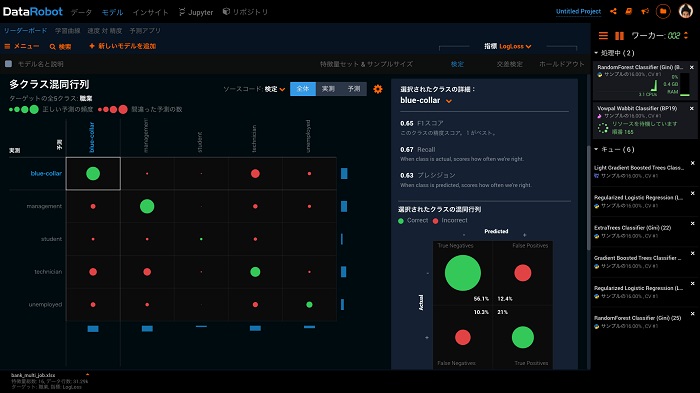This screenshot has height=393, width=700.
Task: Open the Untitled Project link
Action: [x=578, y=12]
